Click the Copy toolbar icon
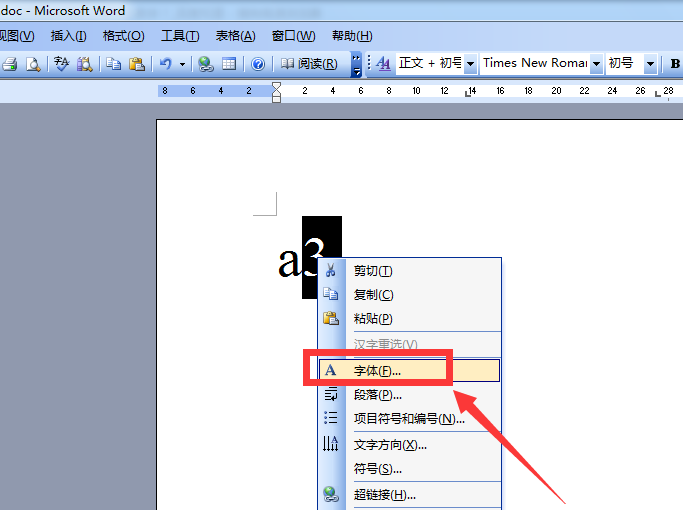683x510 pixels. pos(114,64)
